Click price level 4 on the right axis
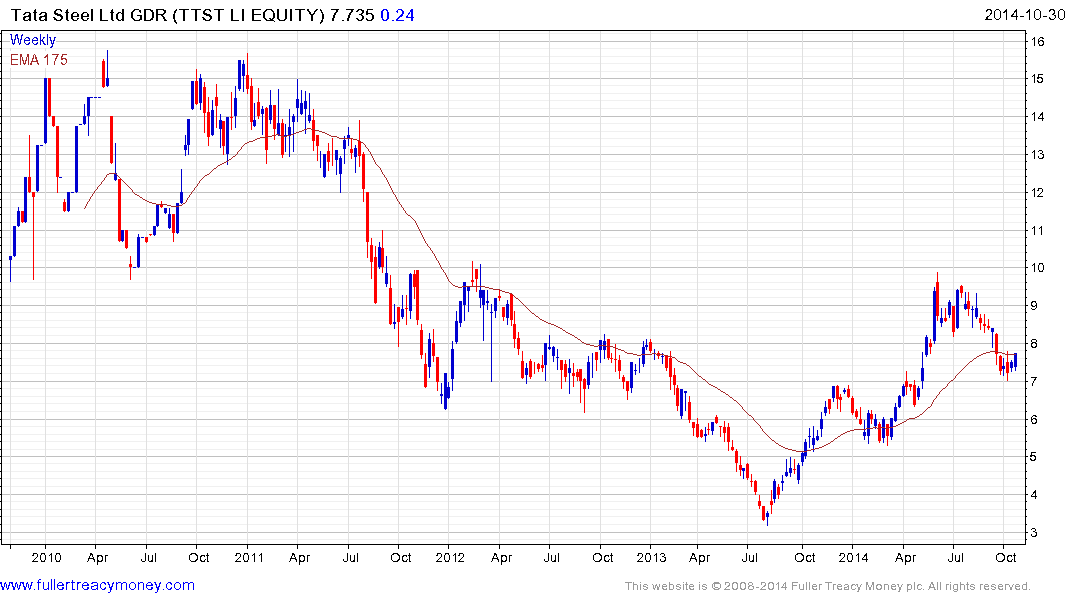Image resolution: width=1075 pixels, height=600 pixels. (x=1035, y=495)
